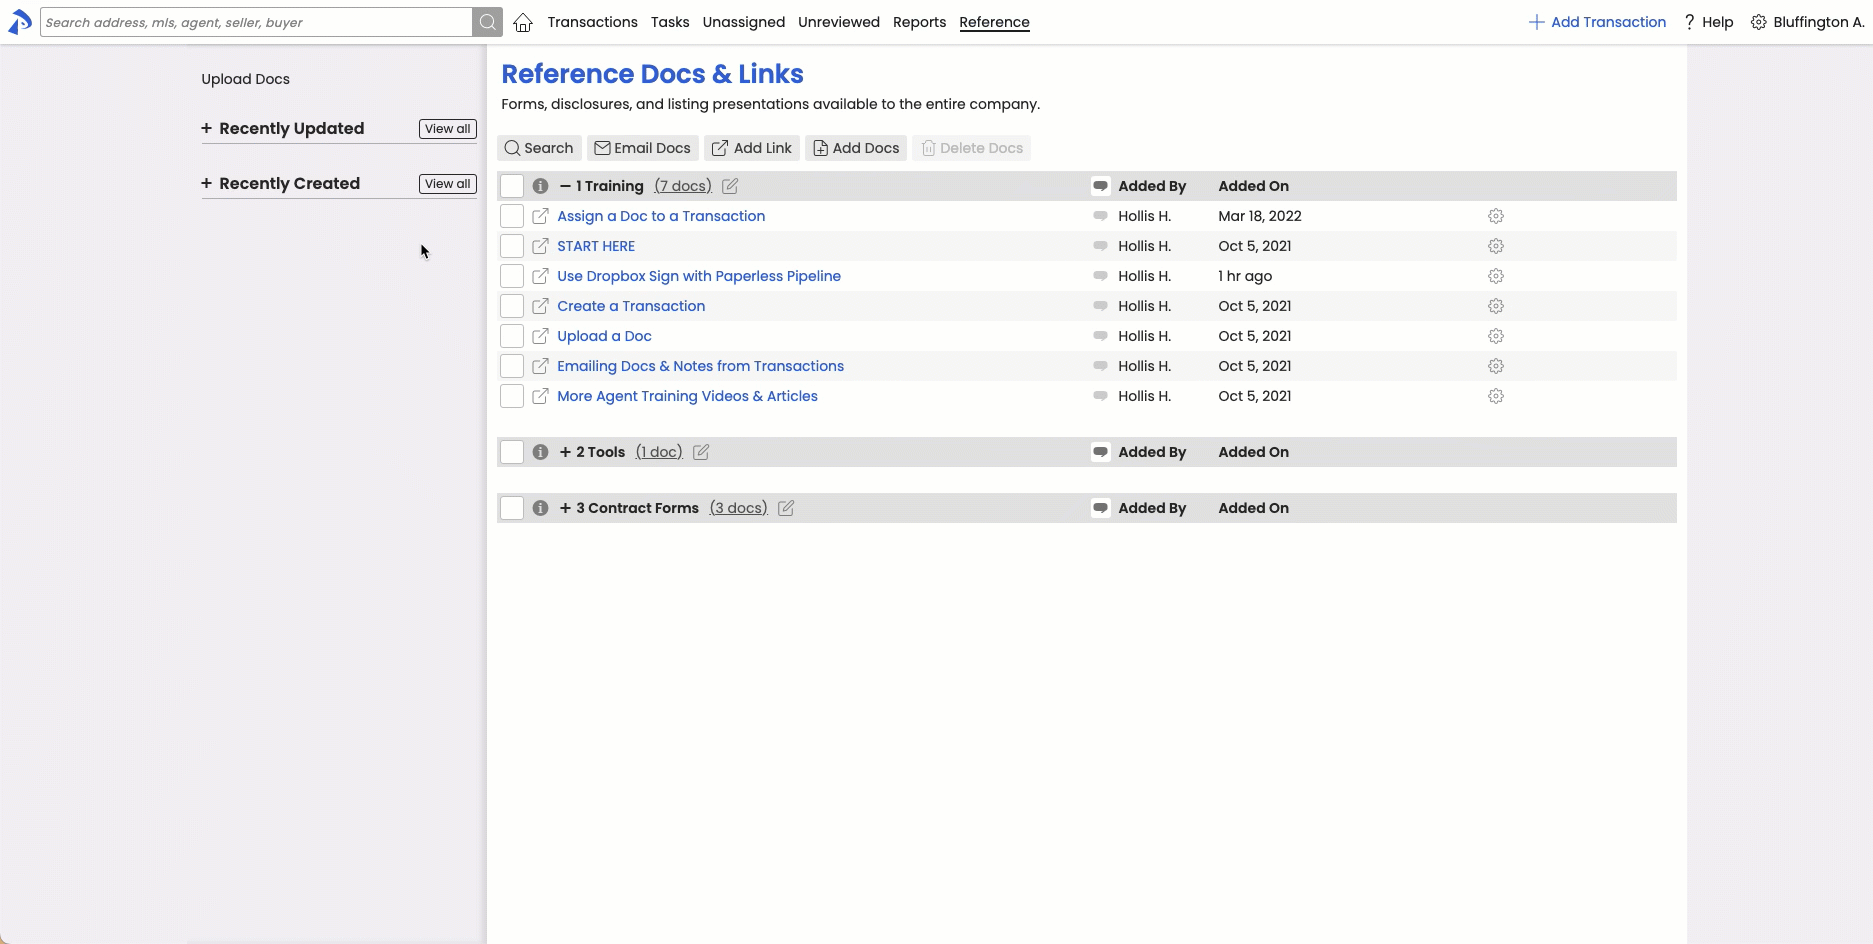Select all docs in 3 Contract Forms group

pos(512,508)
